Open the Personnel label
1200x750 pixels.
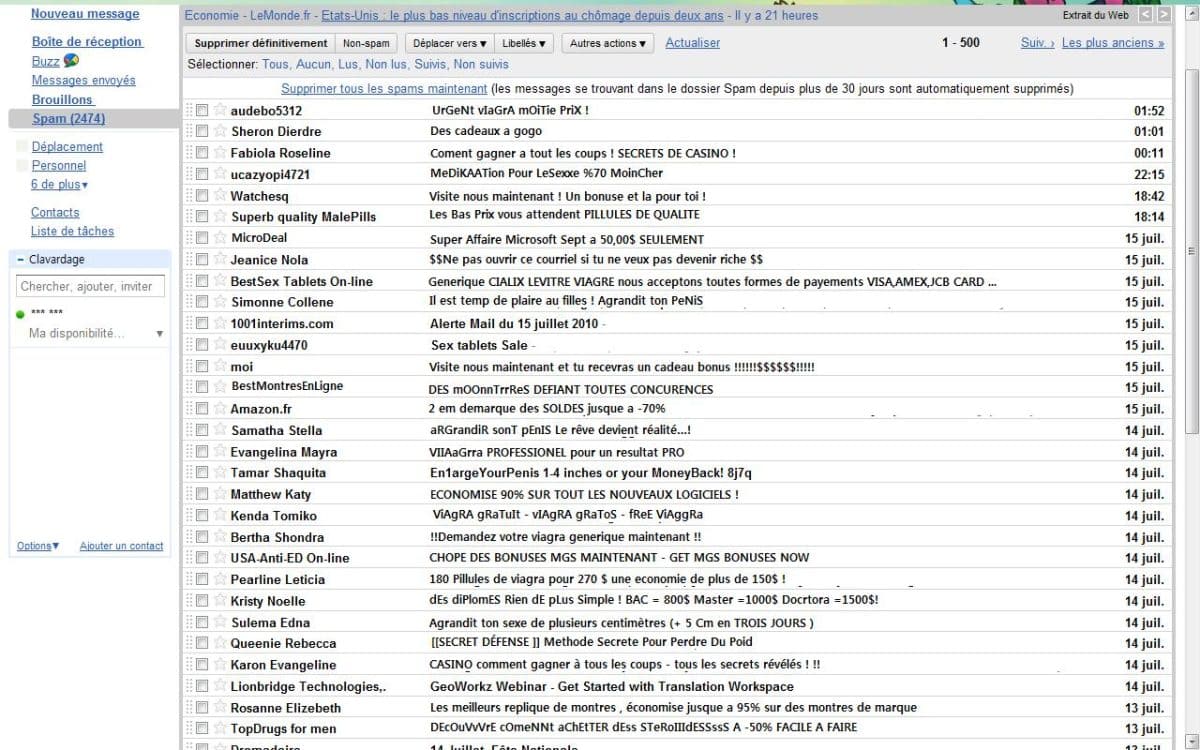tap(59, 166)
